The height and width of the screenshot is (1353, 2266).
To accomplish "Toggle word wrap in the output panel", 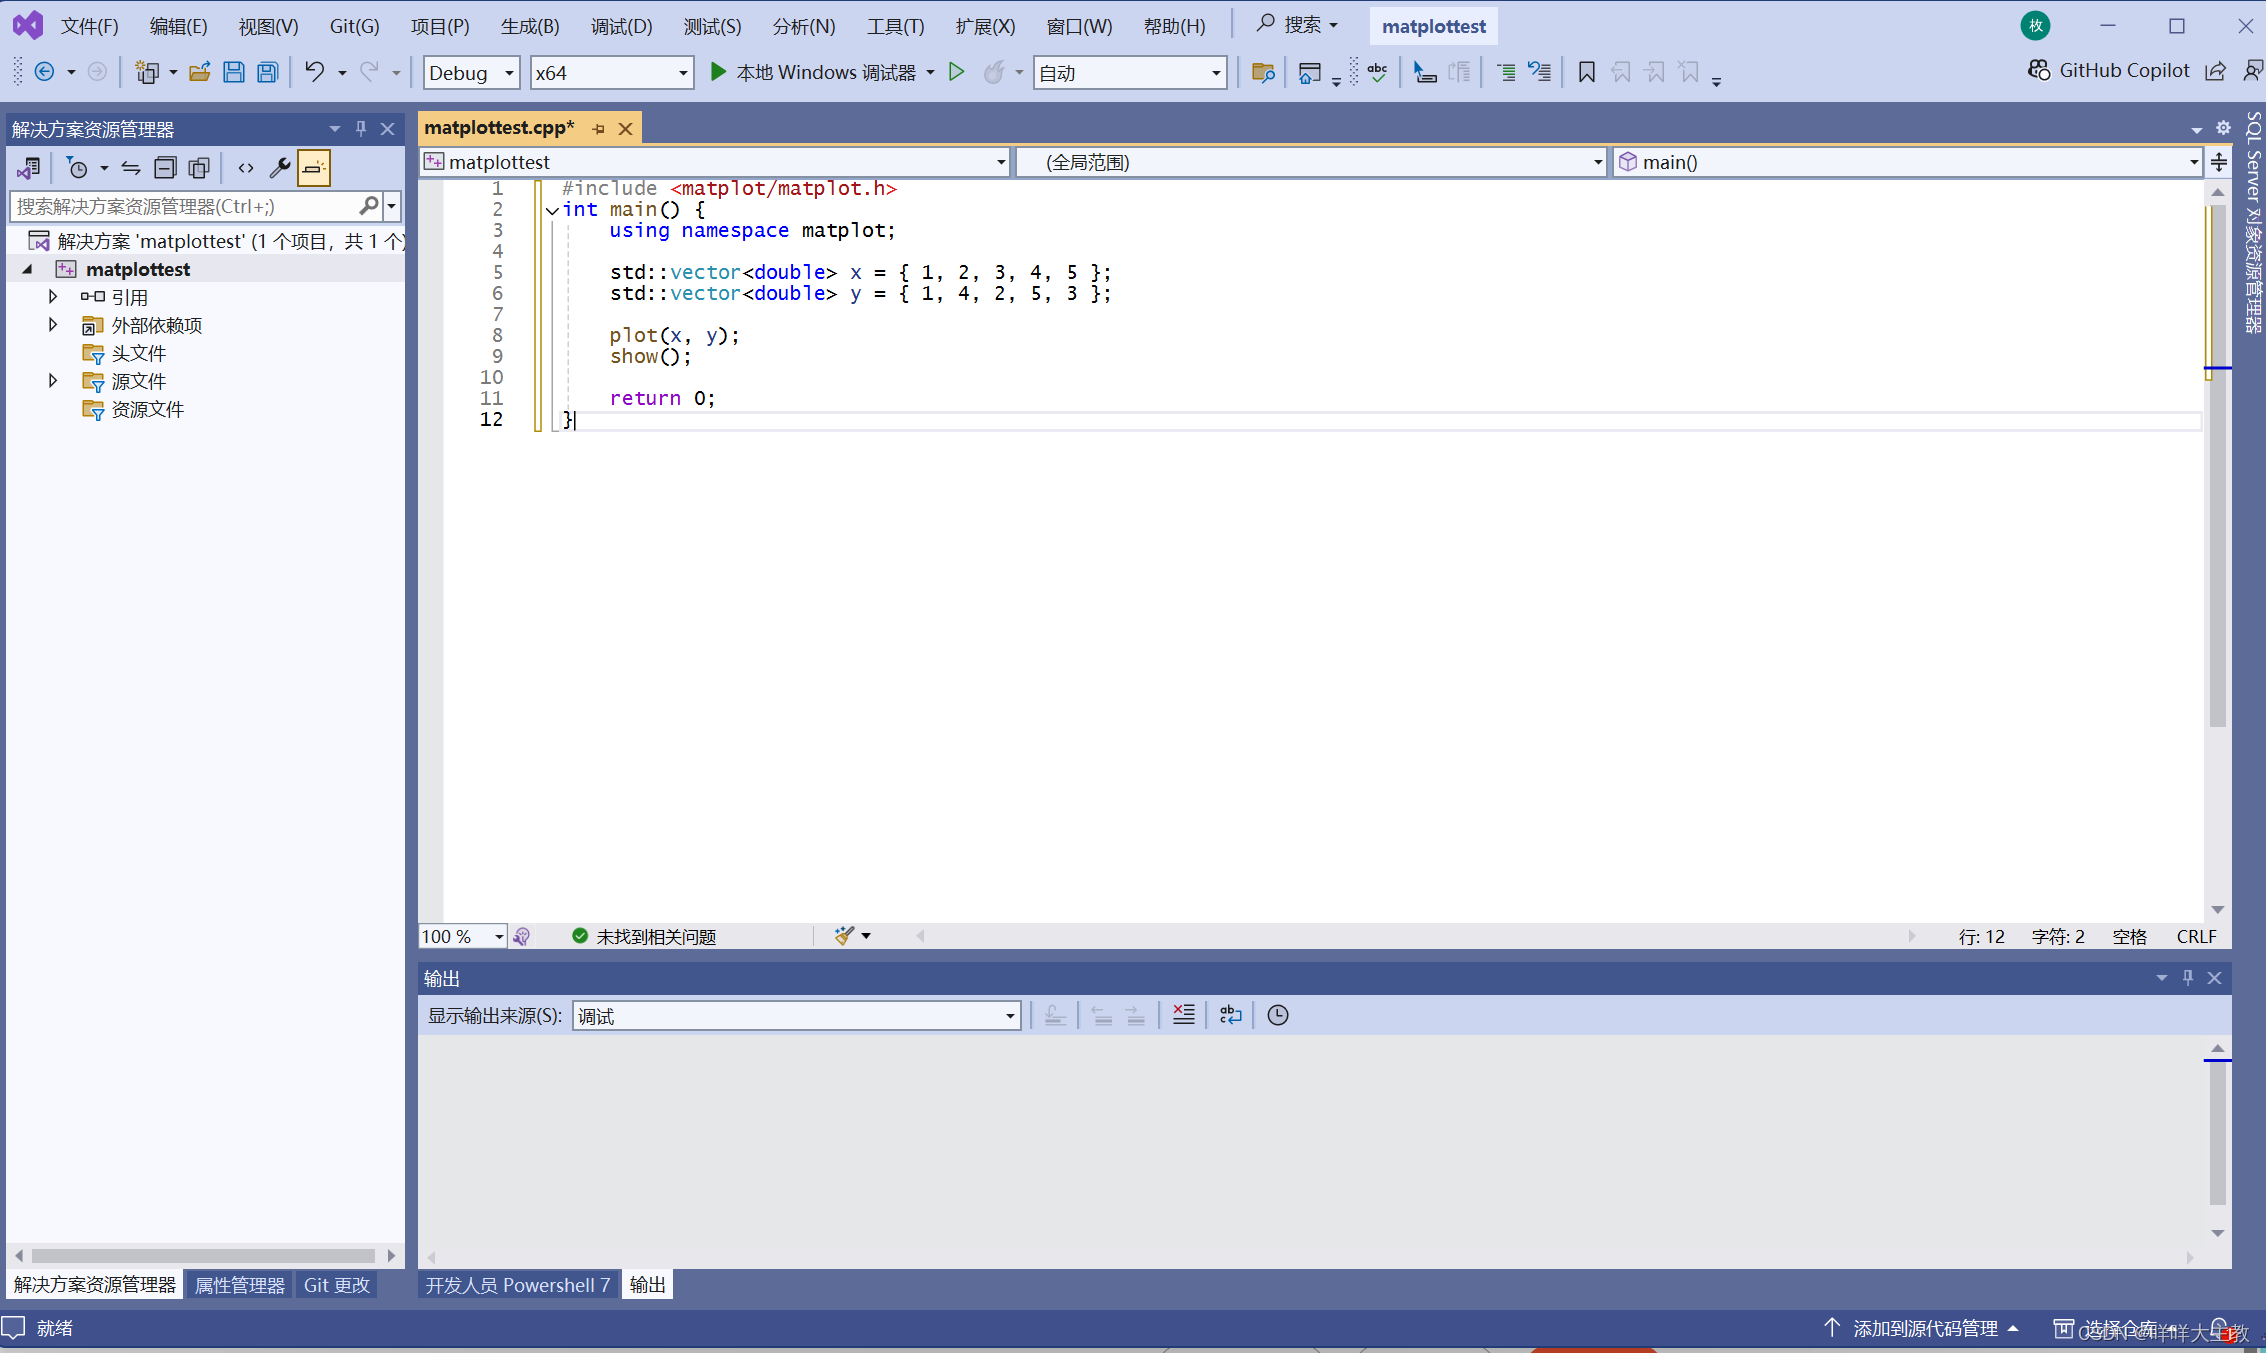I will coord(1230,1015).
